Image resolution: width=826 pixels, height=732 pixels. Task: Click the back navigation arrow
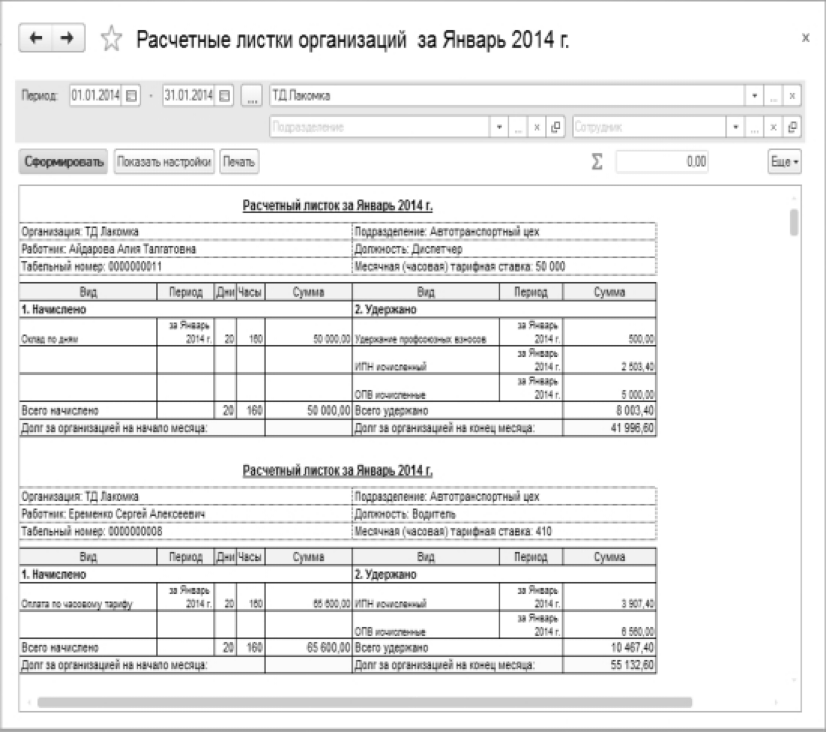(x=35, y=38)
